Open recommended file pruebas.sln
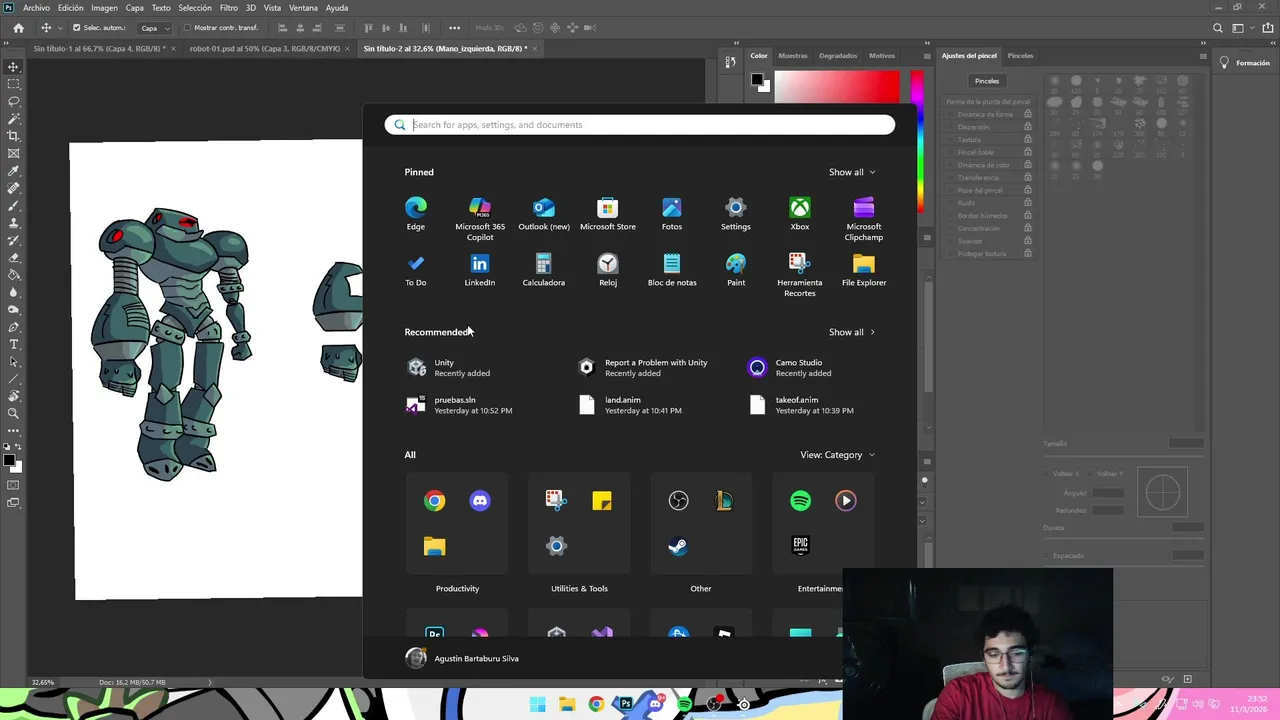Image resolution: width=1280 pixels, height=720 pixels. click(460, 405)
